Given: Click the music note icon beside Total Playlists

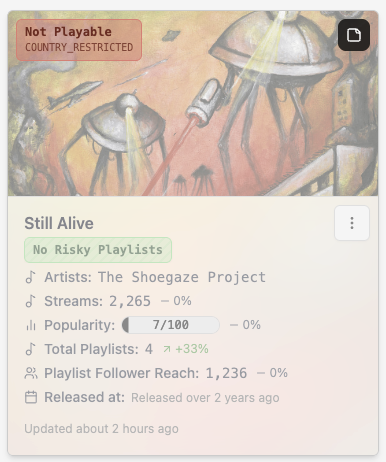Looking at the screenshot, I should pos(31,349).
